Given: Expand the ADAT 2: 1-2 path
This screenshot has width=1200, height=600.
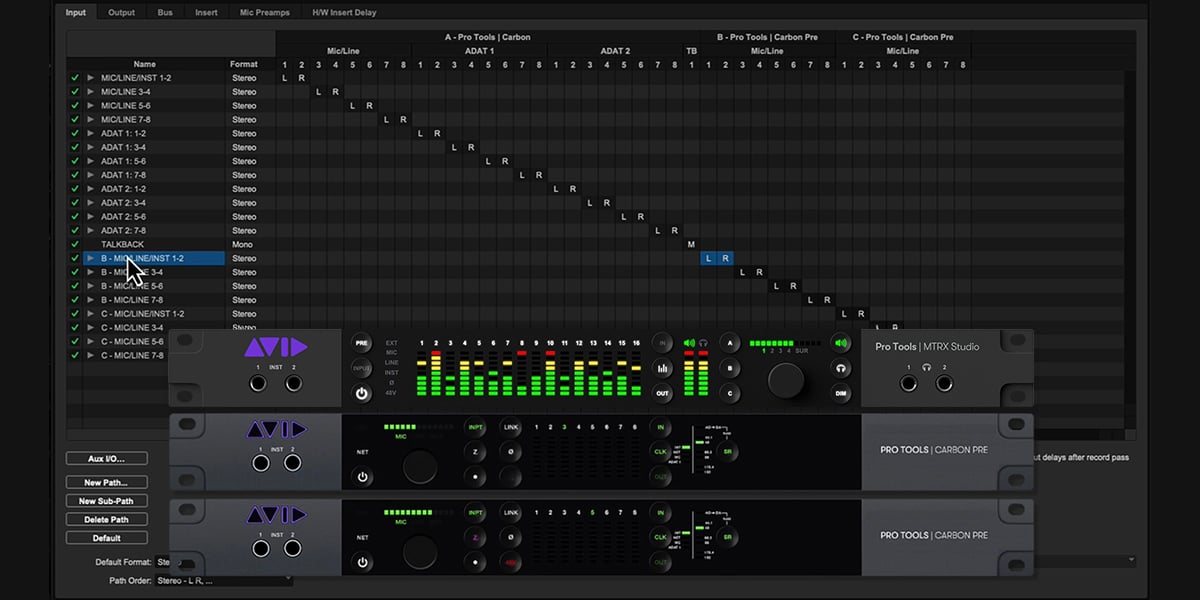Looking at the screenshot, I should [x=90, y=189].
